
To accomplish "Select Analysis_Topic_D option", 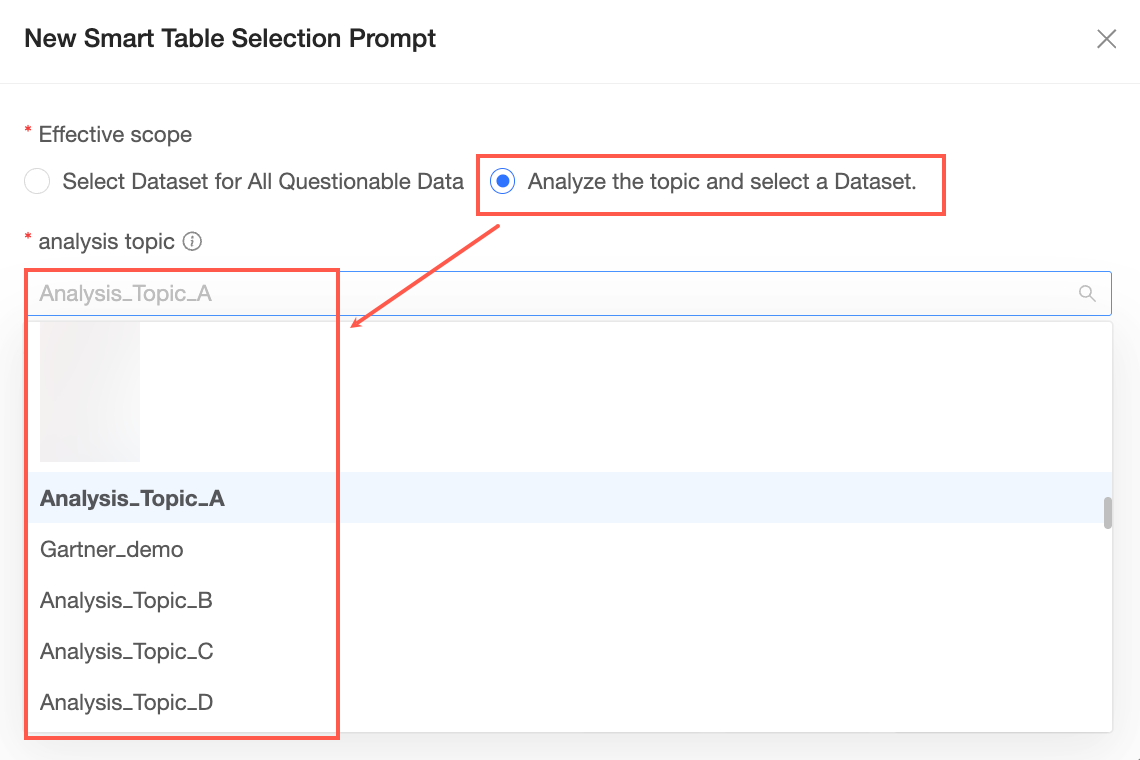I will click(x=569, y=702).
